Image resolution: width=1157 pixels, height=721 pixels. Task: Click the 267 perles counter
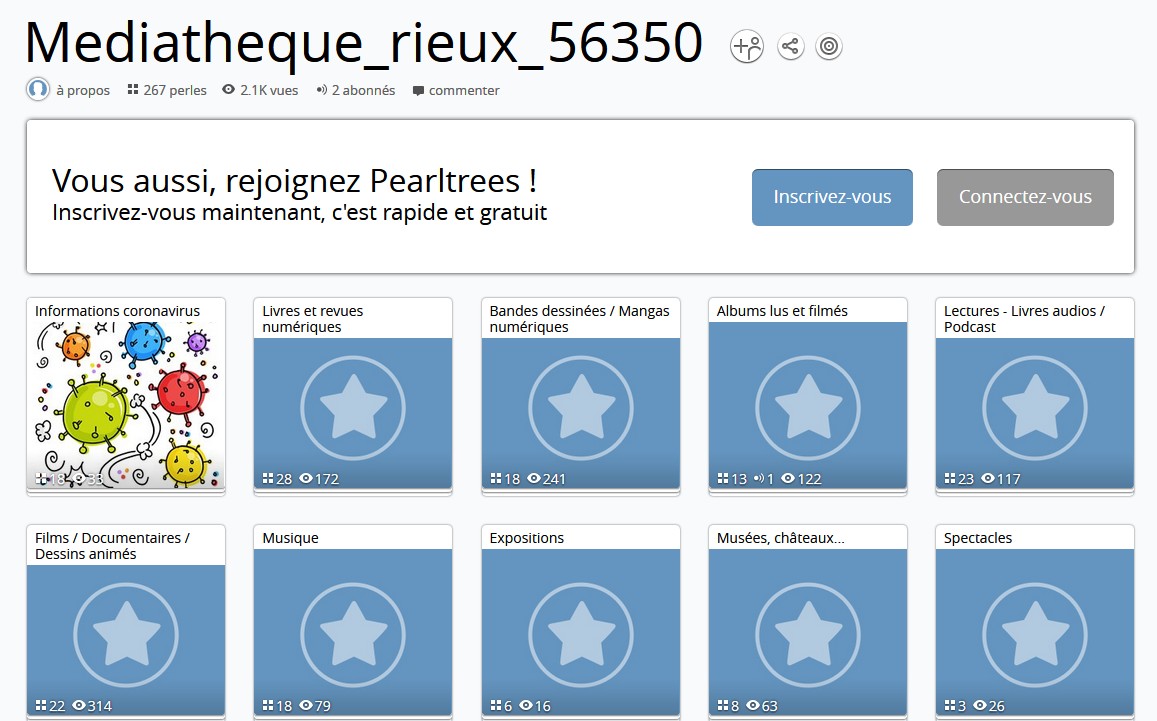[x=167, y=90]
